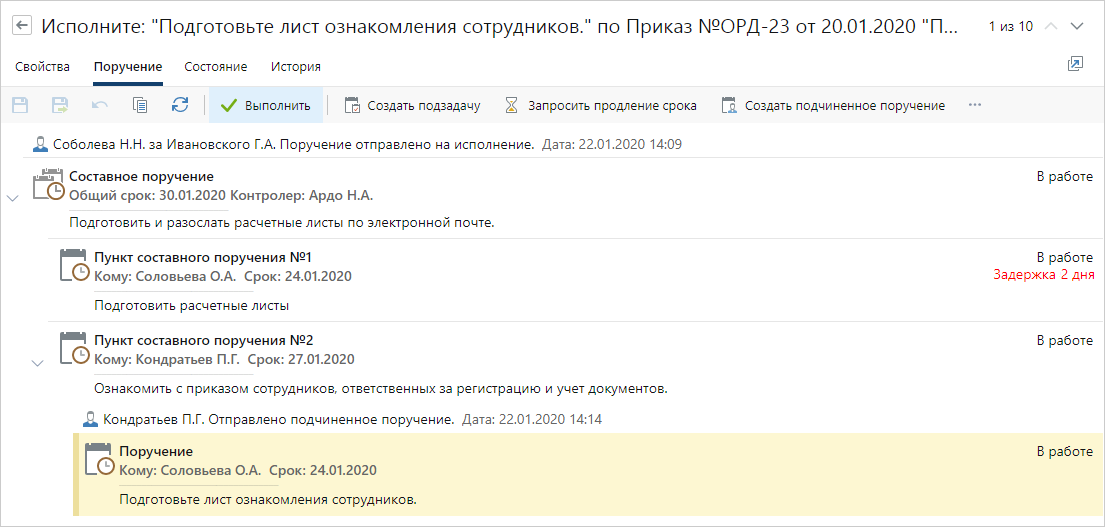This screenshot has height=527, width=1105.
Task: Request deadline extension via Запросить продление срока
Action: [600, 105]
